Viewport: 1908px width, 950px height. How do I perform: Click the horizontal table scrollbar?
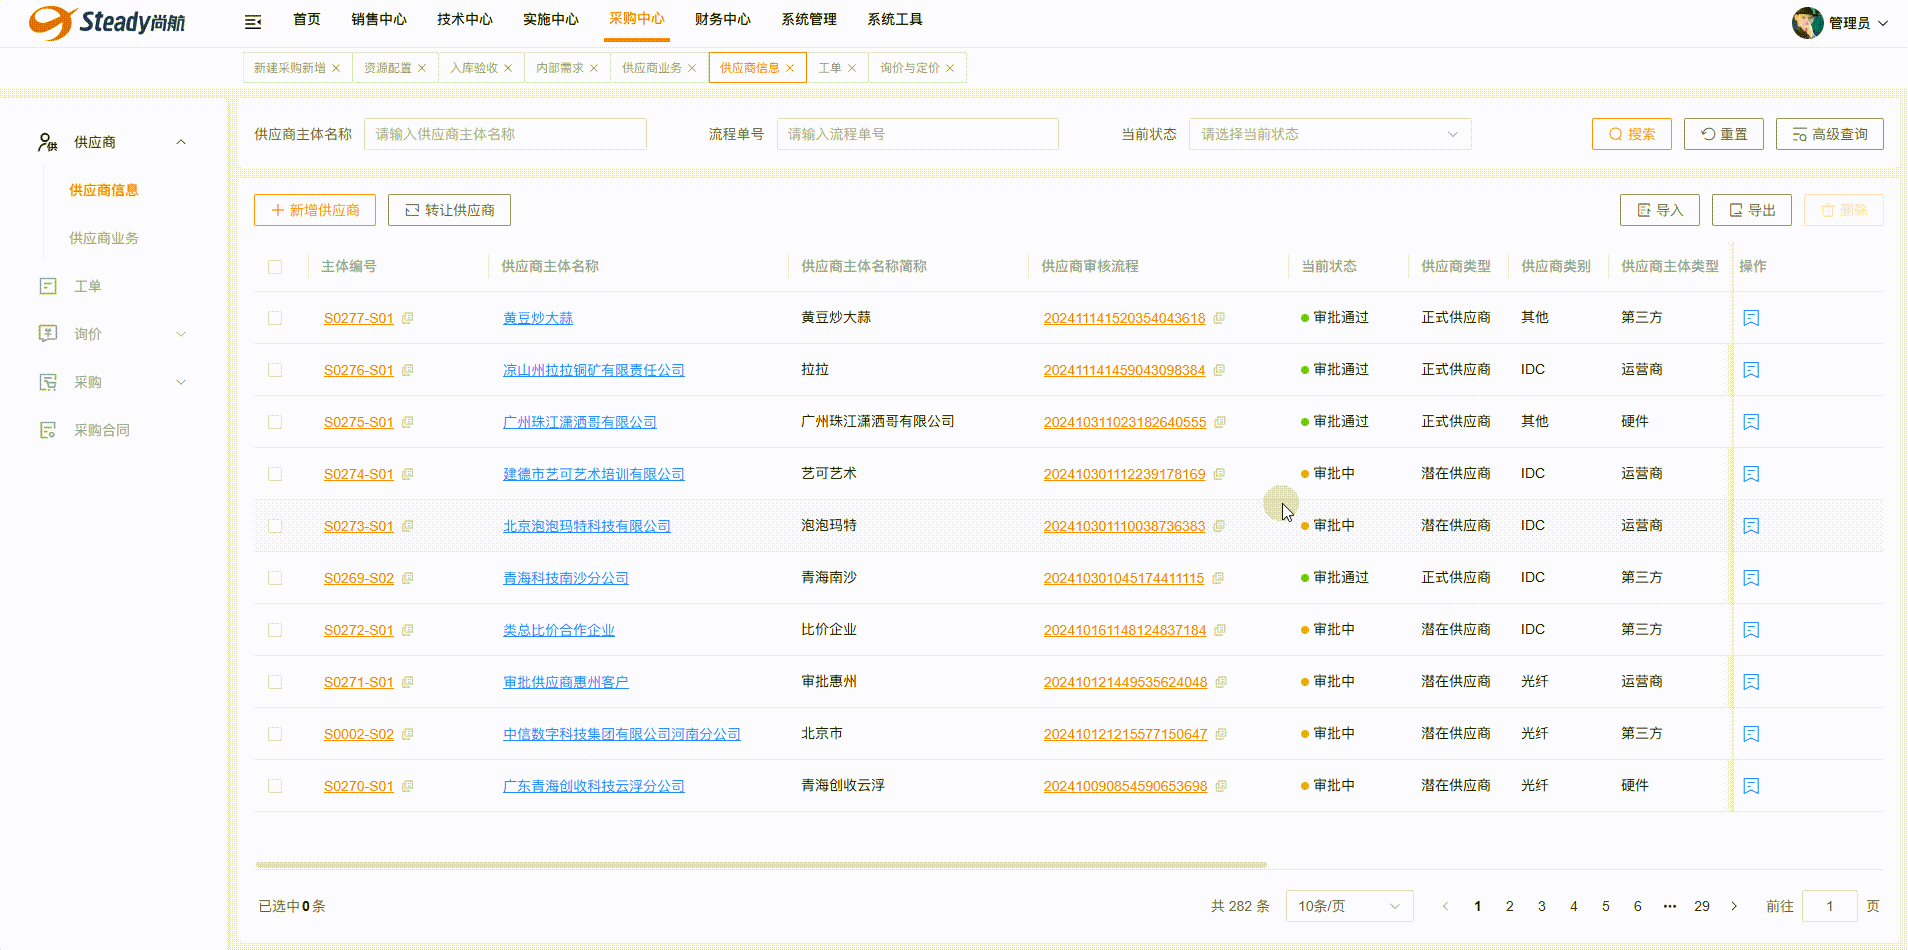coord(761,864)
